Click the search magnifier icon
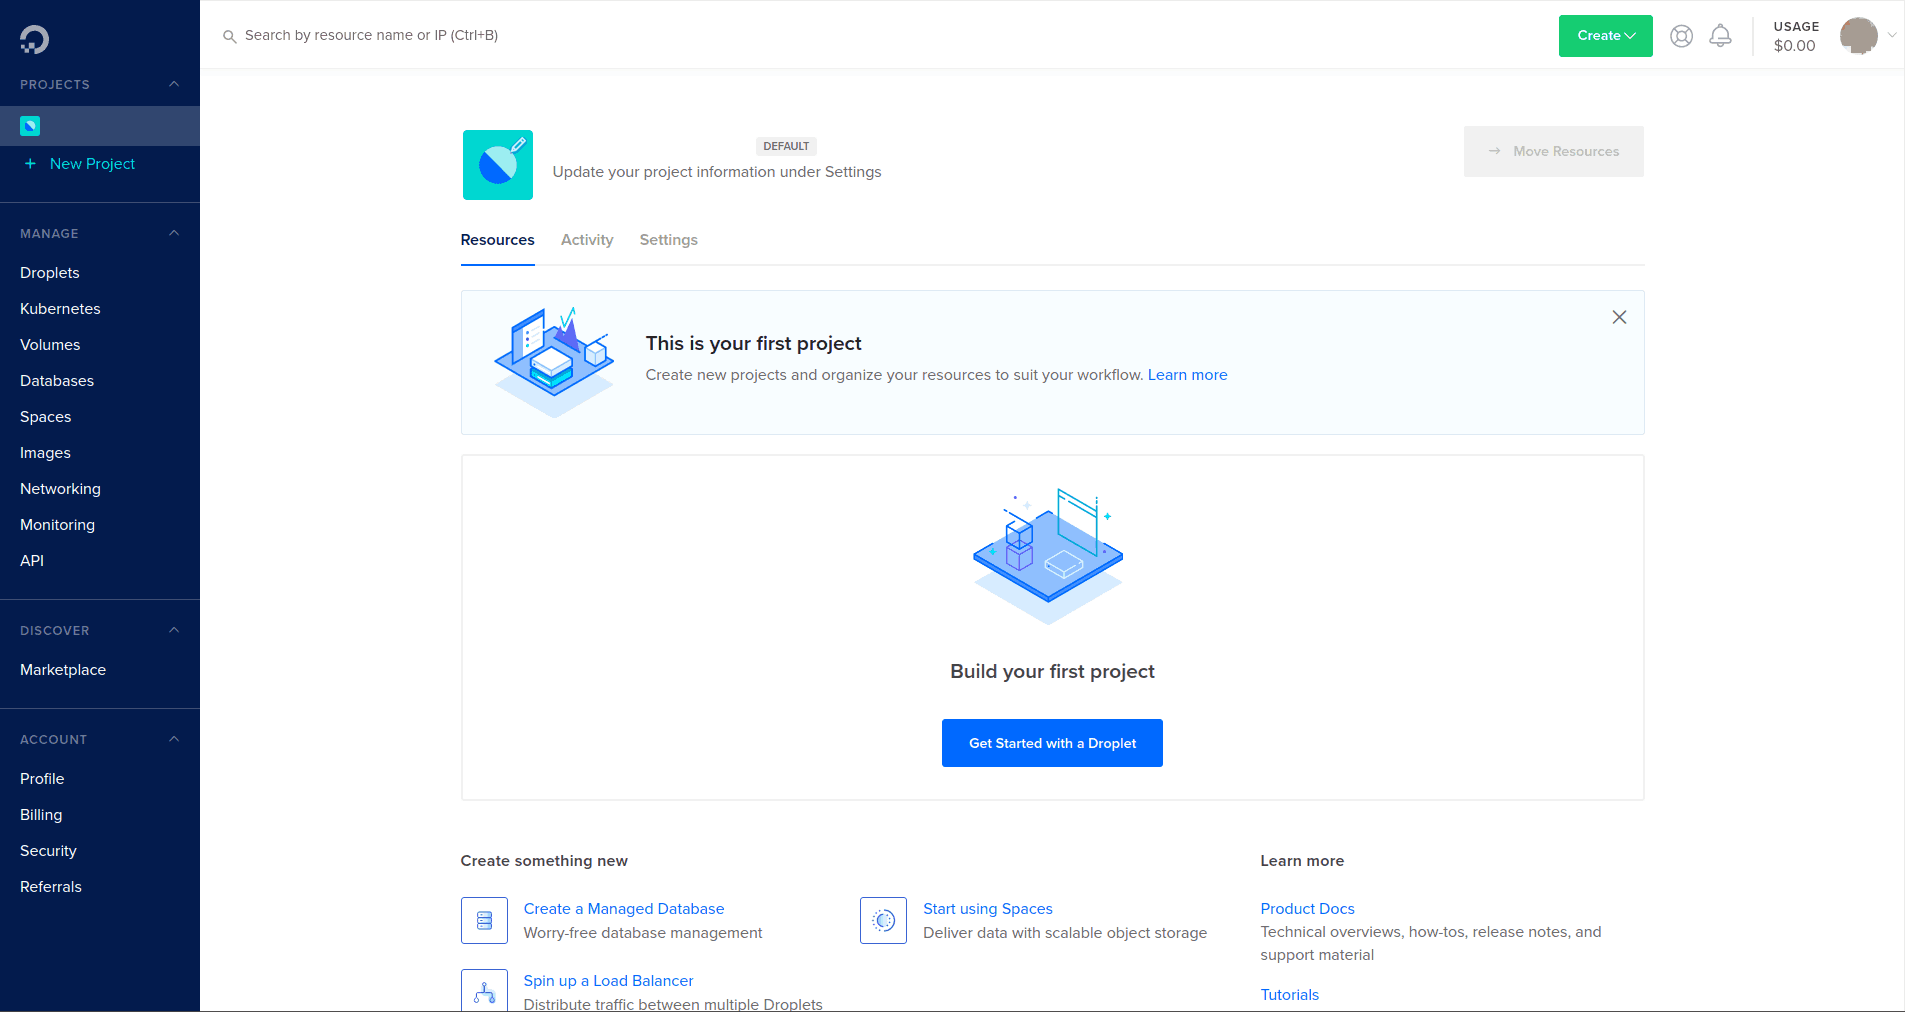The height and width of the screenshot is (1012, 1905). point(229,36)
